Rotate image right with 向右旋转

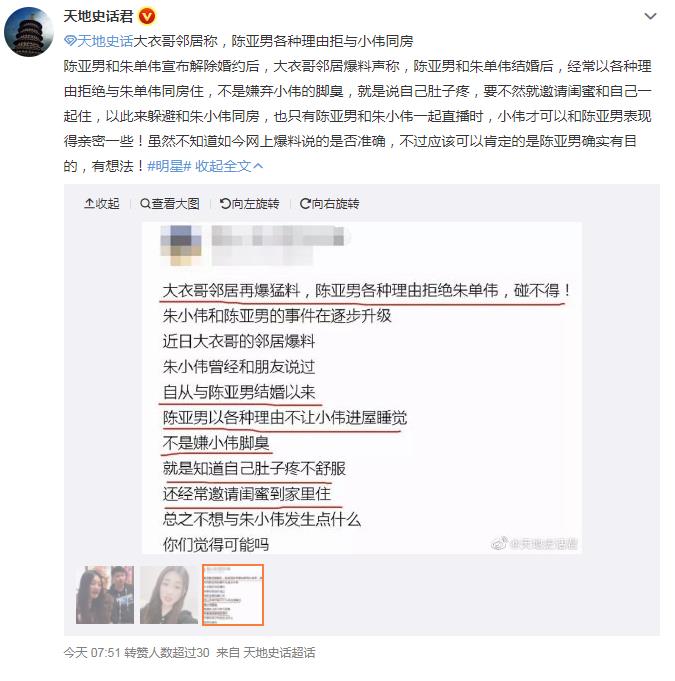(x=330, y=203)
